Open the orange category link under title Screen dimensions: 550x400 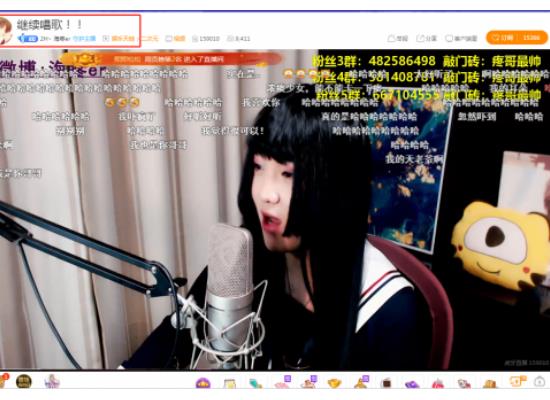pos(123,39)
